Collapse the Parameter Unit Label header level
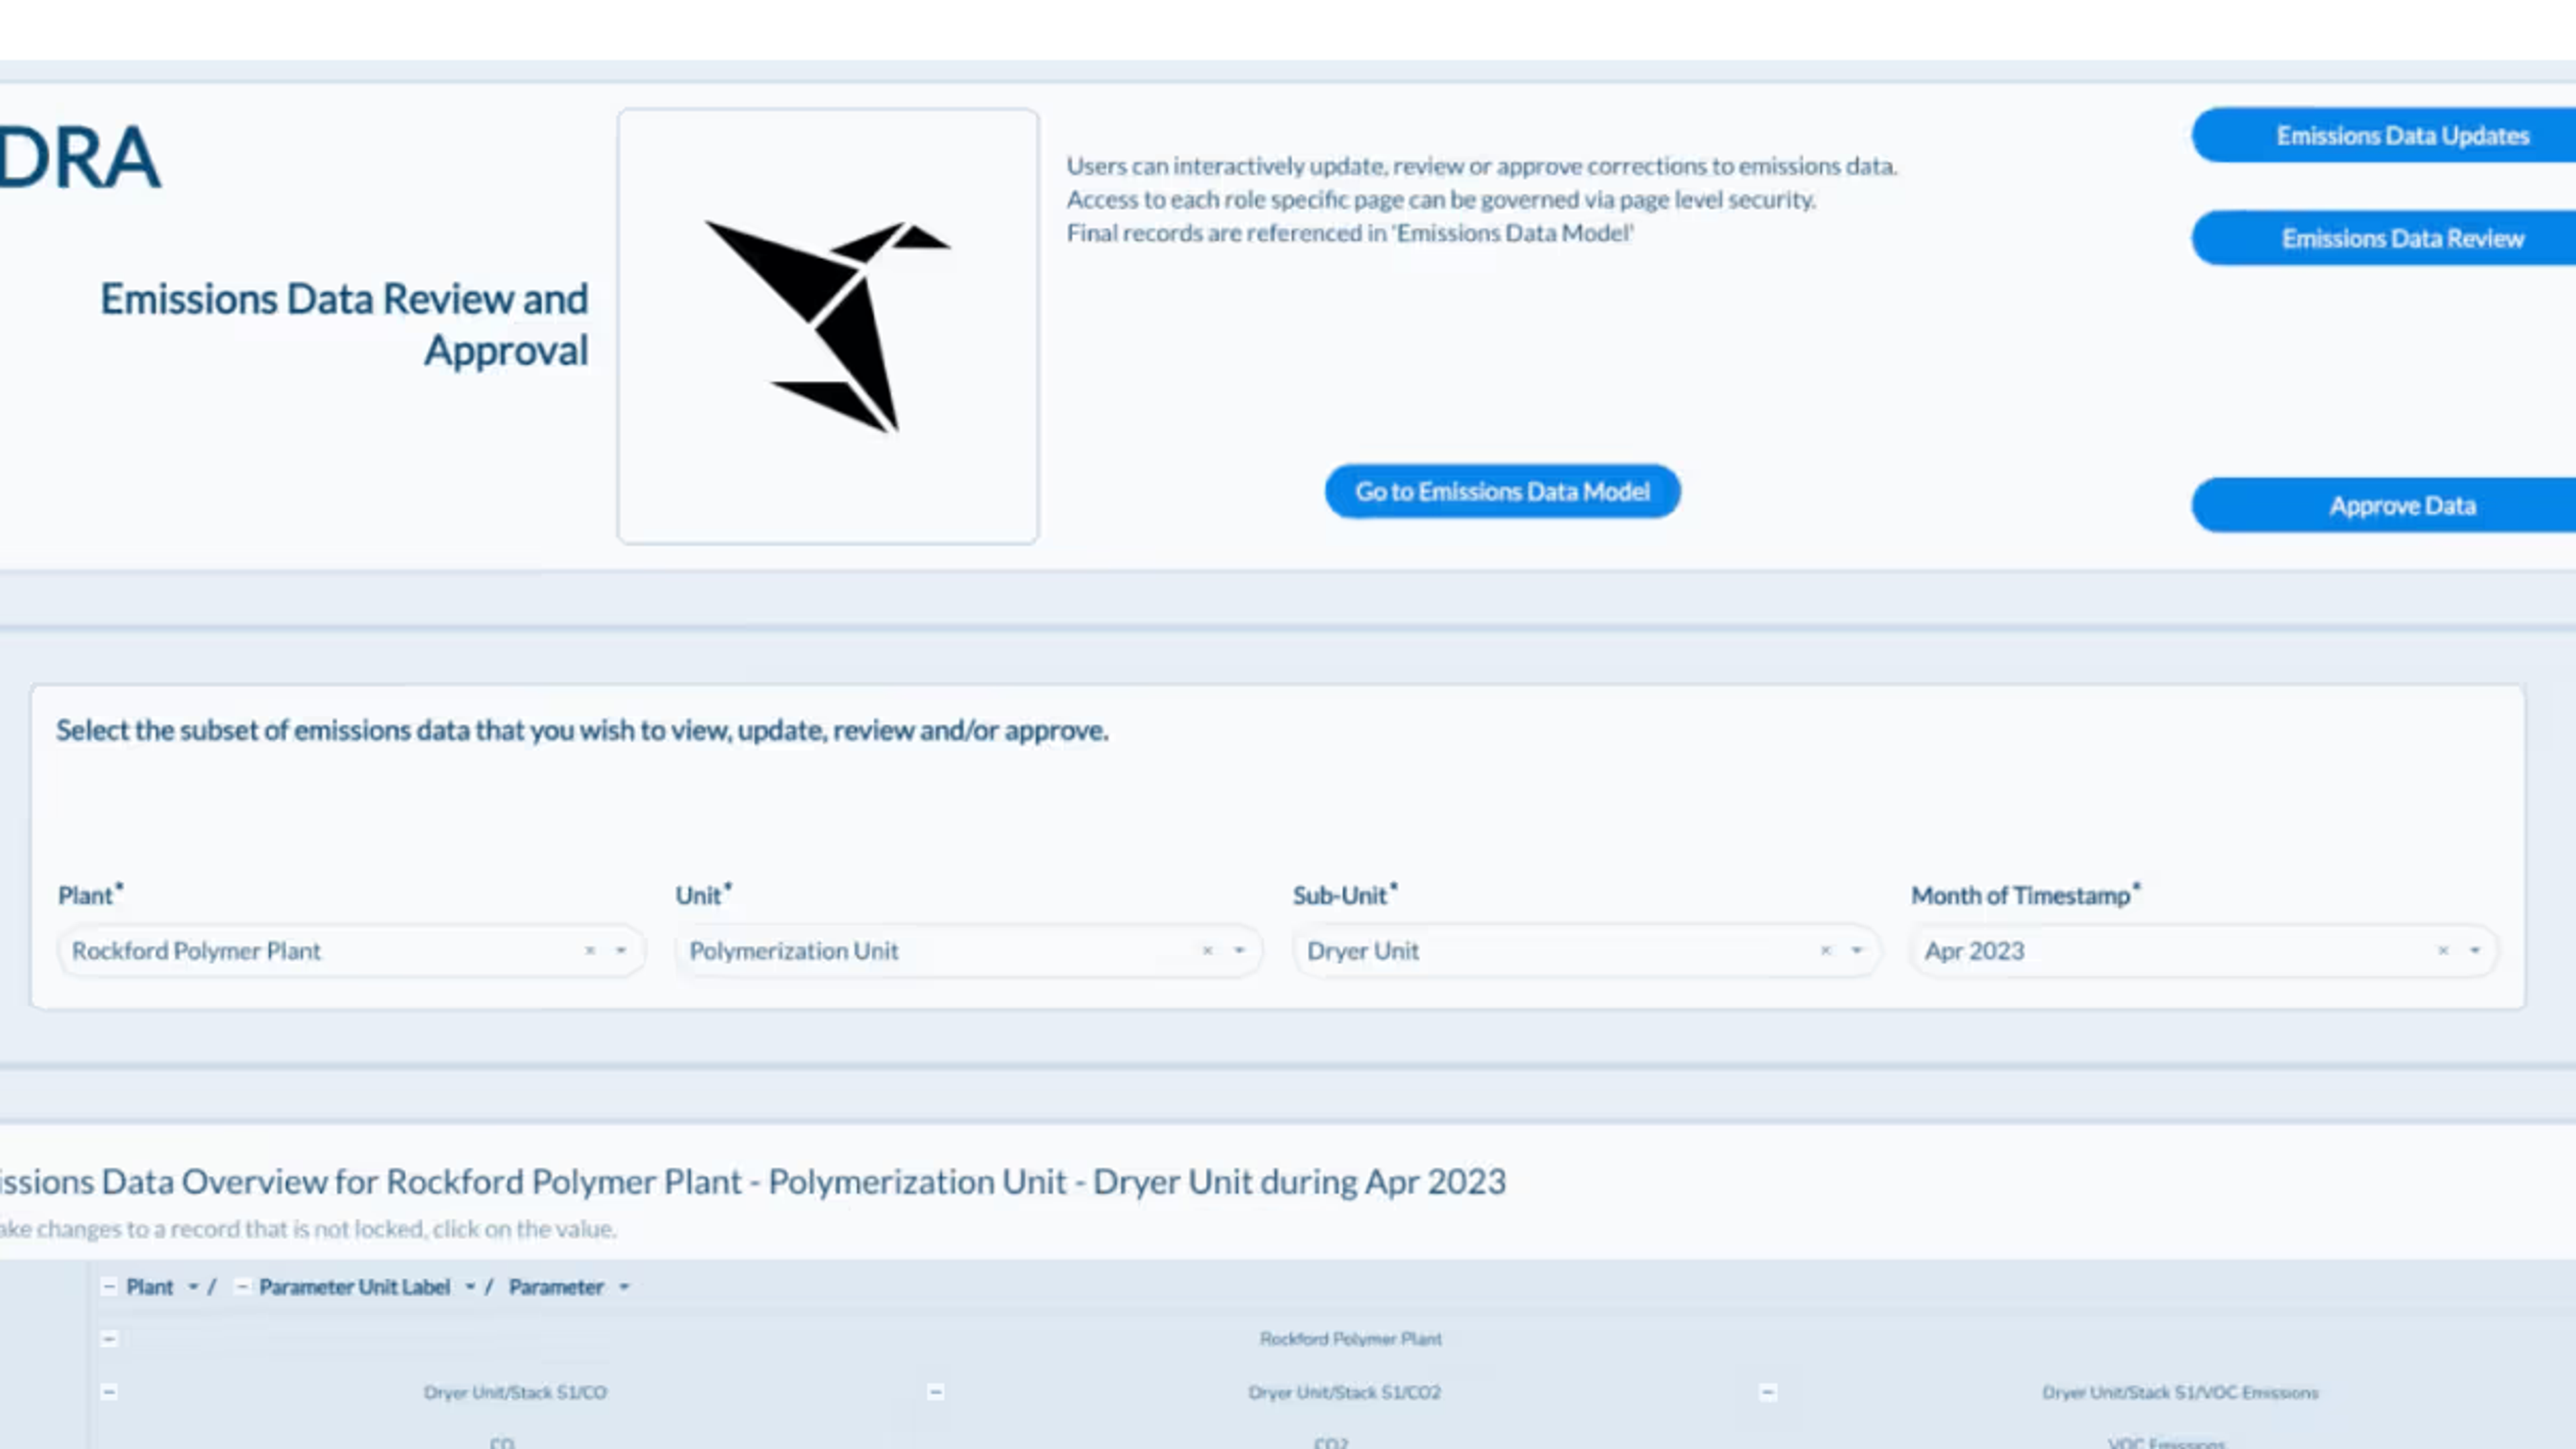The image size is (2576, 1449). pos(241,1286)
